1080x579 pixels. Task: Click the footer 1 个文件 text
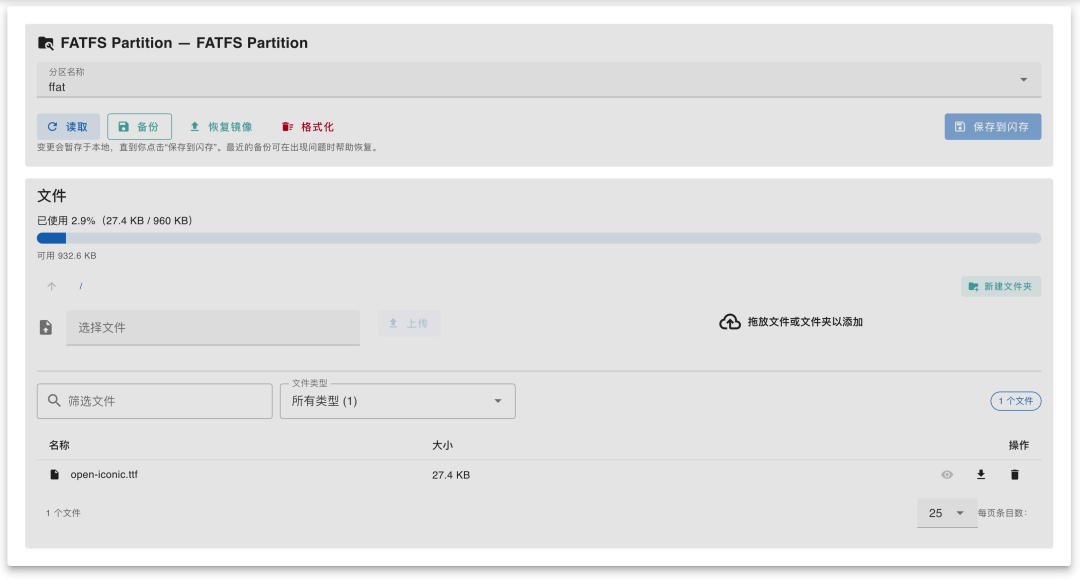click(63, 513)
